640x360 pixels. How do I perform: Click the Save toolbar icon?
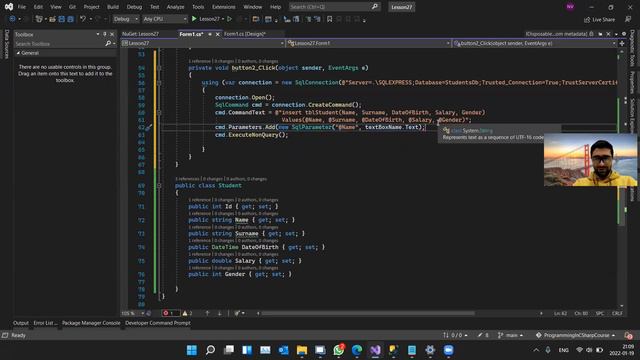[x=62, y=19]
